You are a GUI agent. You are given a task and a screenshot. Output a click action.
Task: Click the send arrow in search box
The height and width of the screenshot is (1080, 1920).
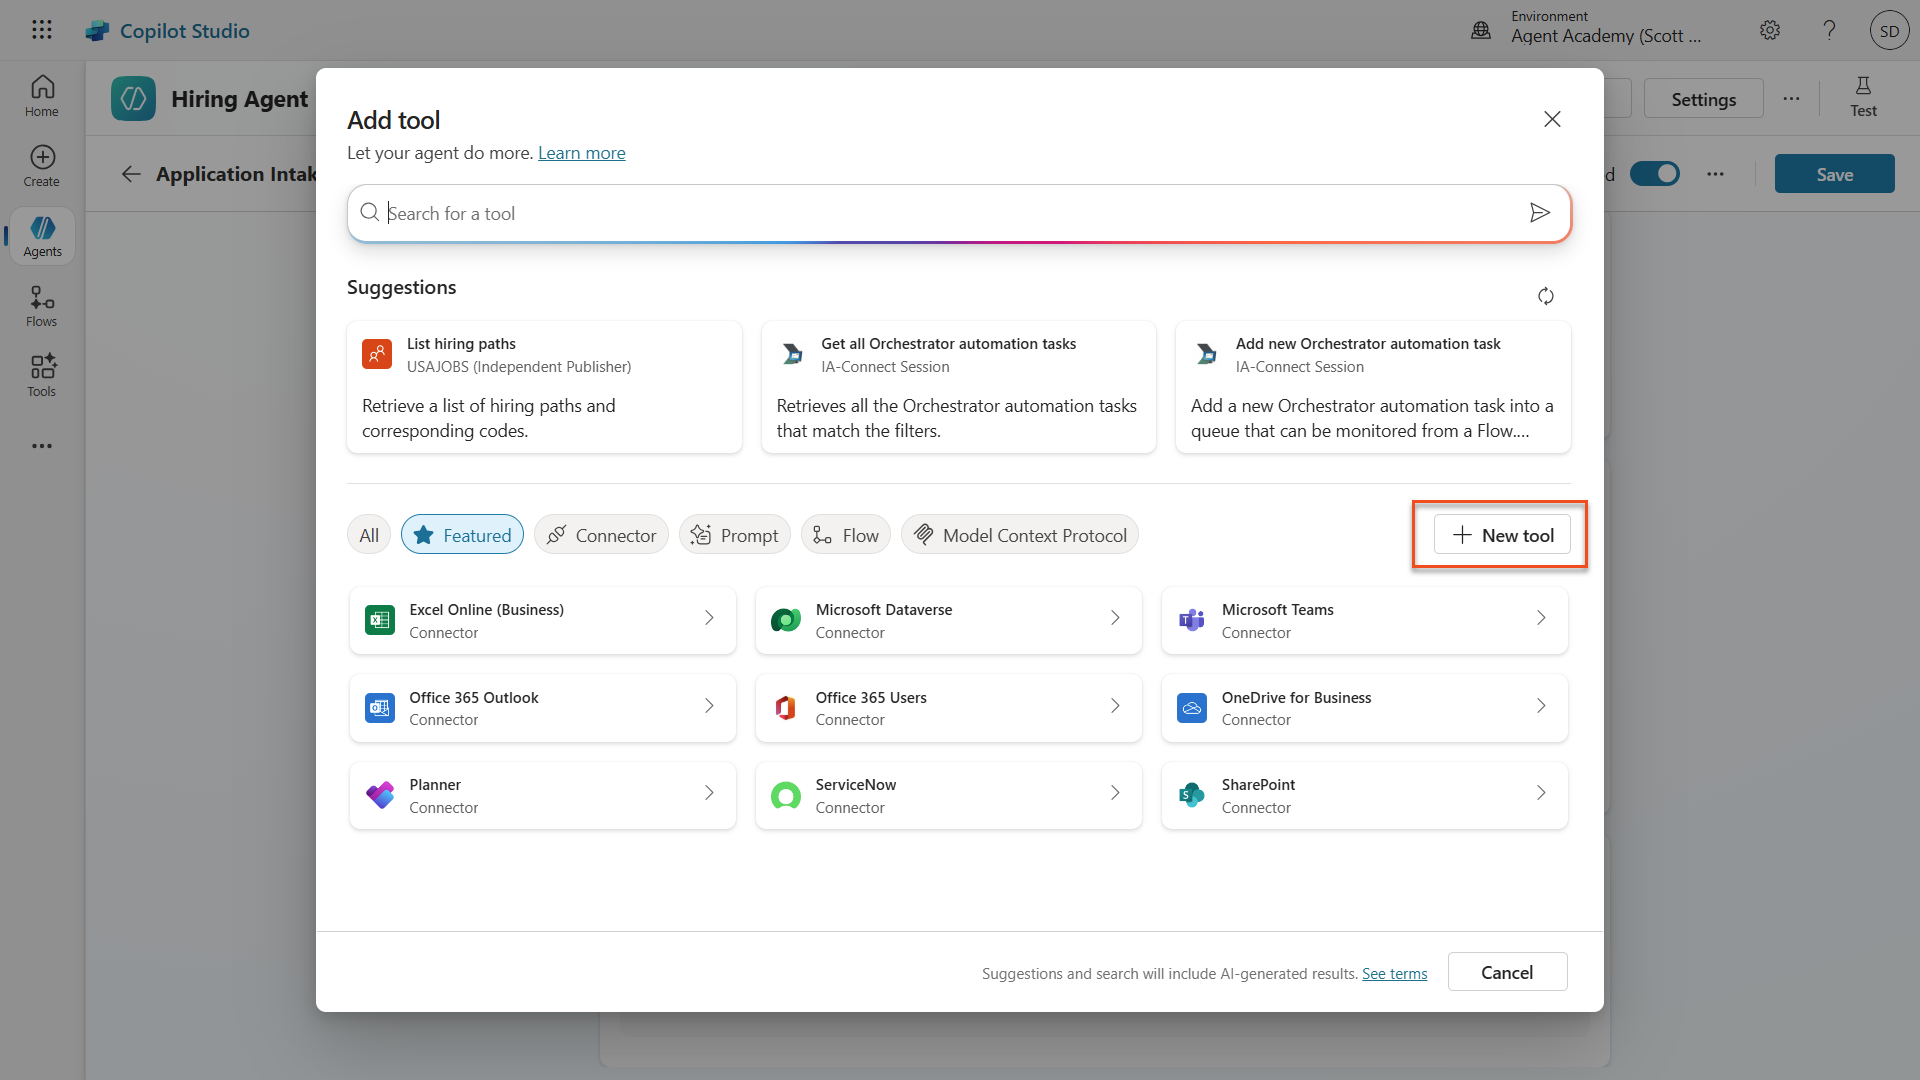click(1539, 213)
